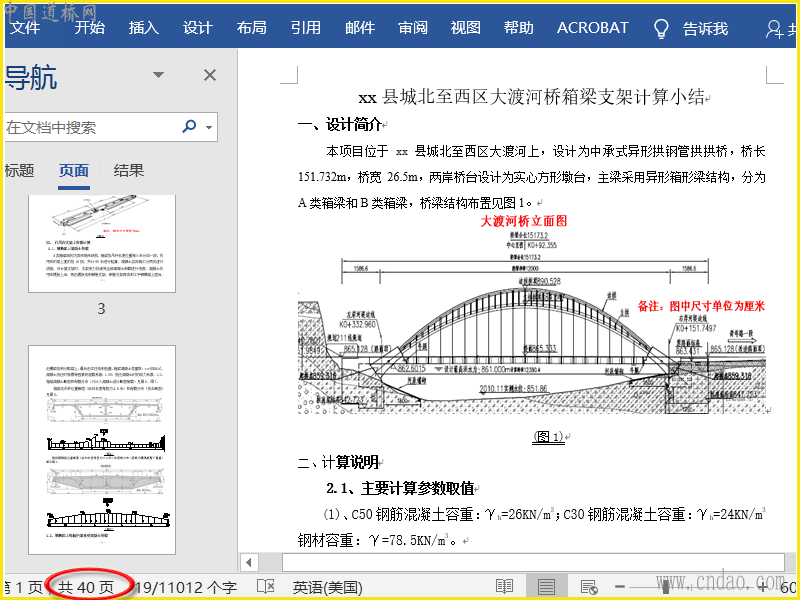Switch to the 引用 ribbon tab
This screenshot has width=800, height=600.
tap(306, 28)
